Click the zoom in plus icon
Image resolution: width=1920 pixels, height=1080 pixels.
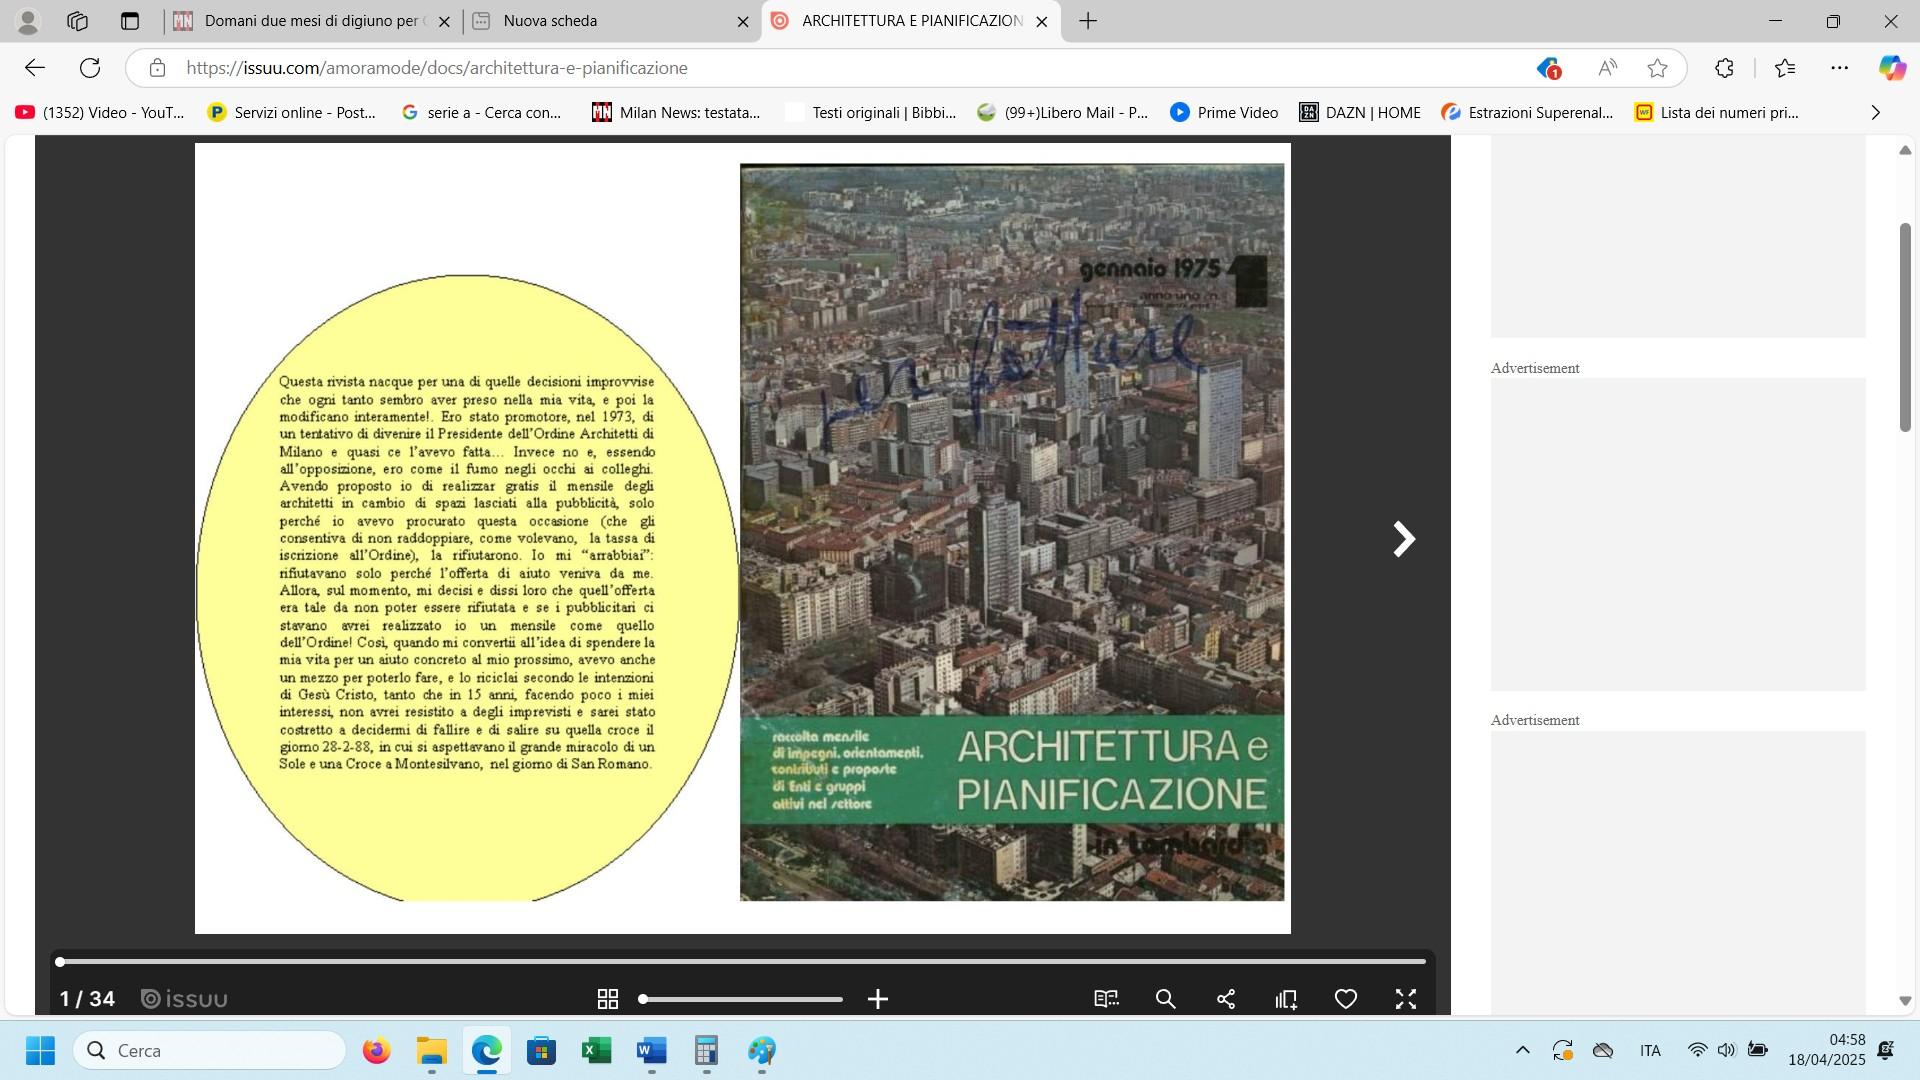878,999
